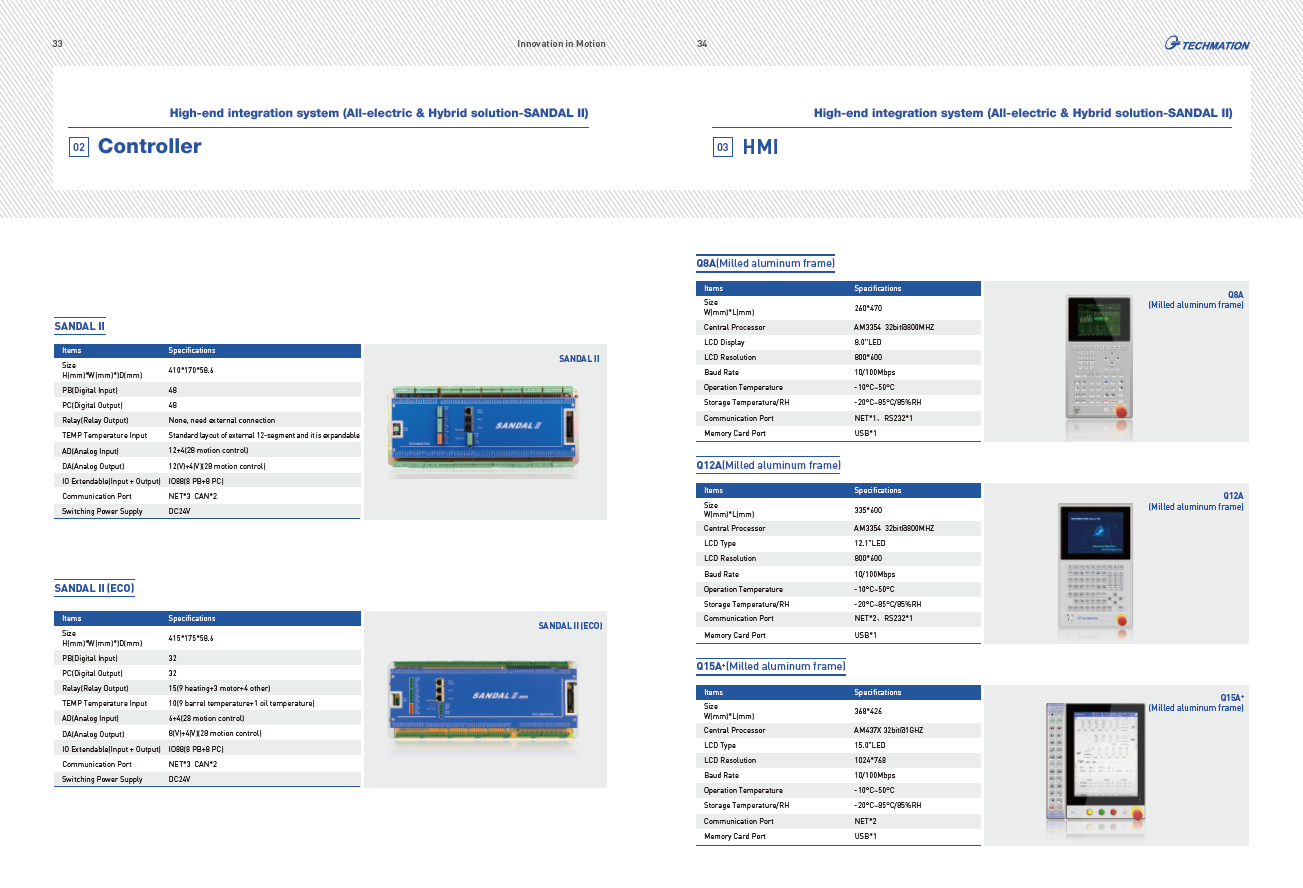Screen dimensions: 1303x888
Task: Click 'Switching Power Supply' label in SANDAL II (ECO) table
Action: (102, 779)
